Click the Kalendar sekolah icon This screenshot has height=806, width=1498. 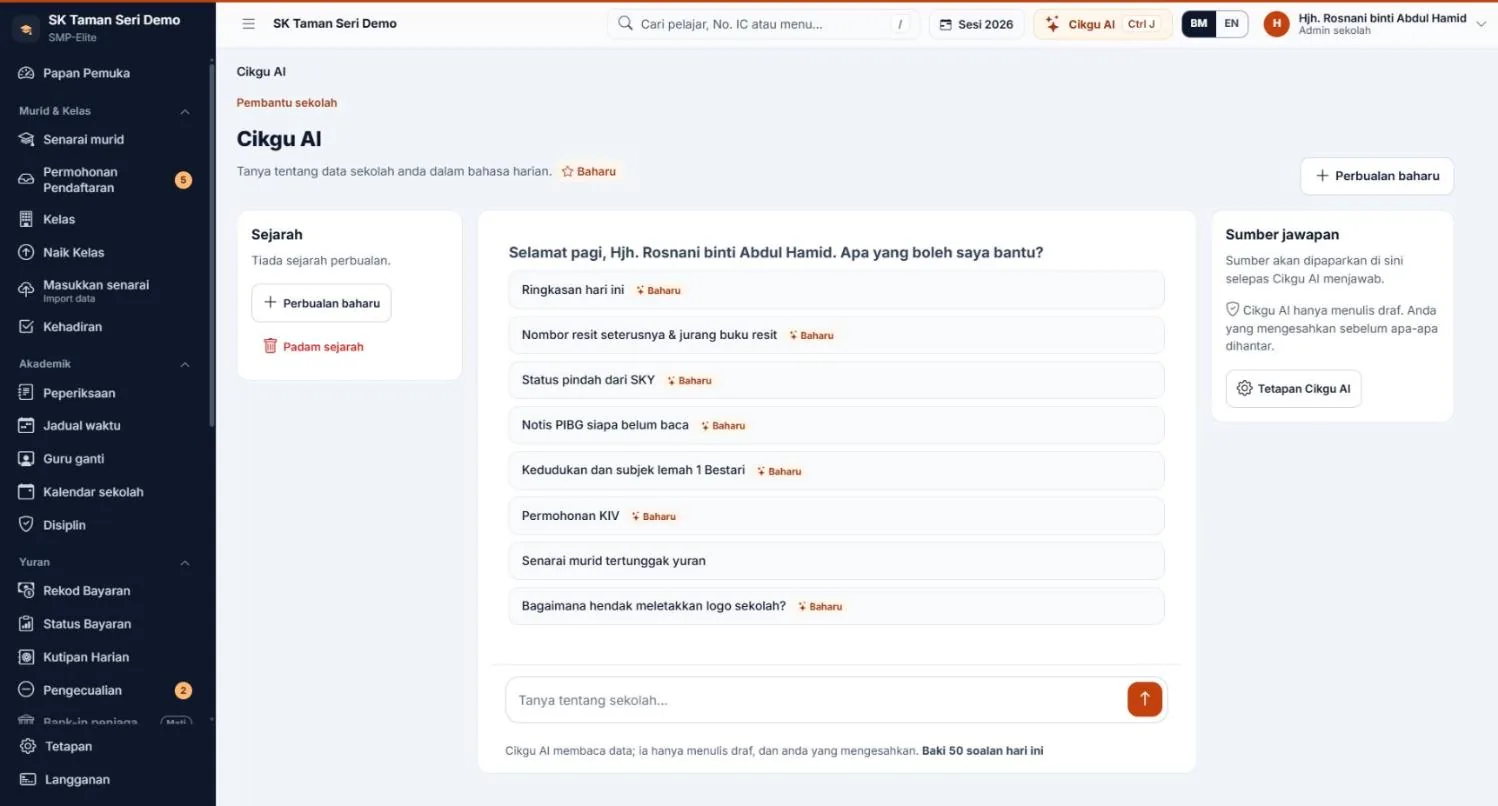tap(26, 492)
